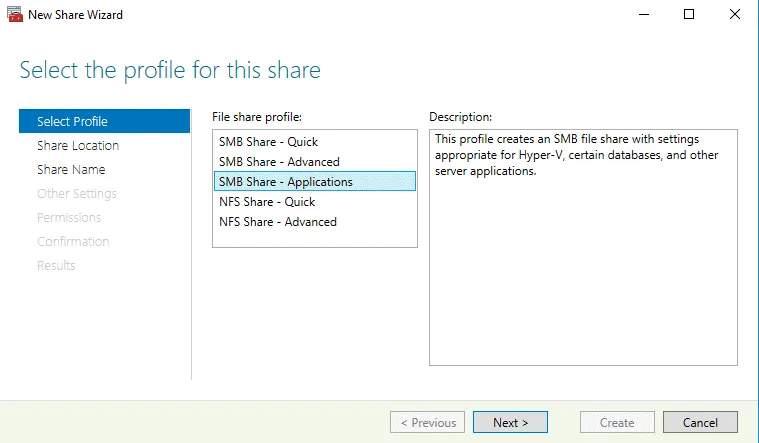The height and width of the screenshot is (443, 759).
Task: Cancel the New Share Wizard
Action: pyautogui.click(x=700, y=423)
